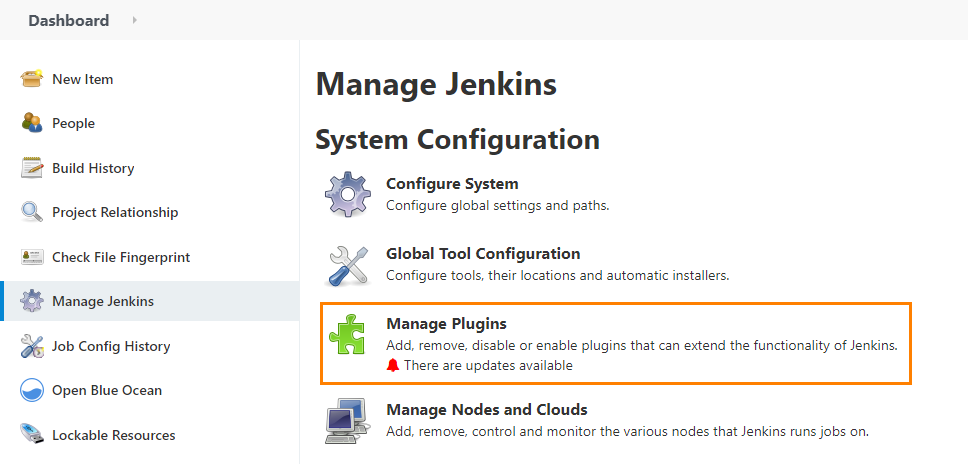Click the Lockable Resources USB icon
The image size is (968, 464).
point(32,435)
